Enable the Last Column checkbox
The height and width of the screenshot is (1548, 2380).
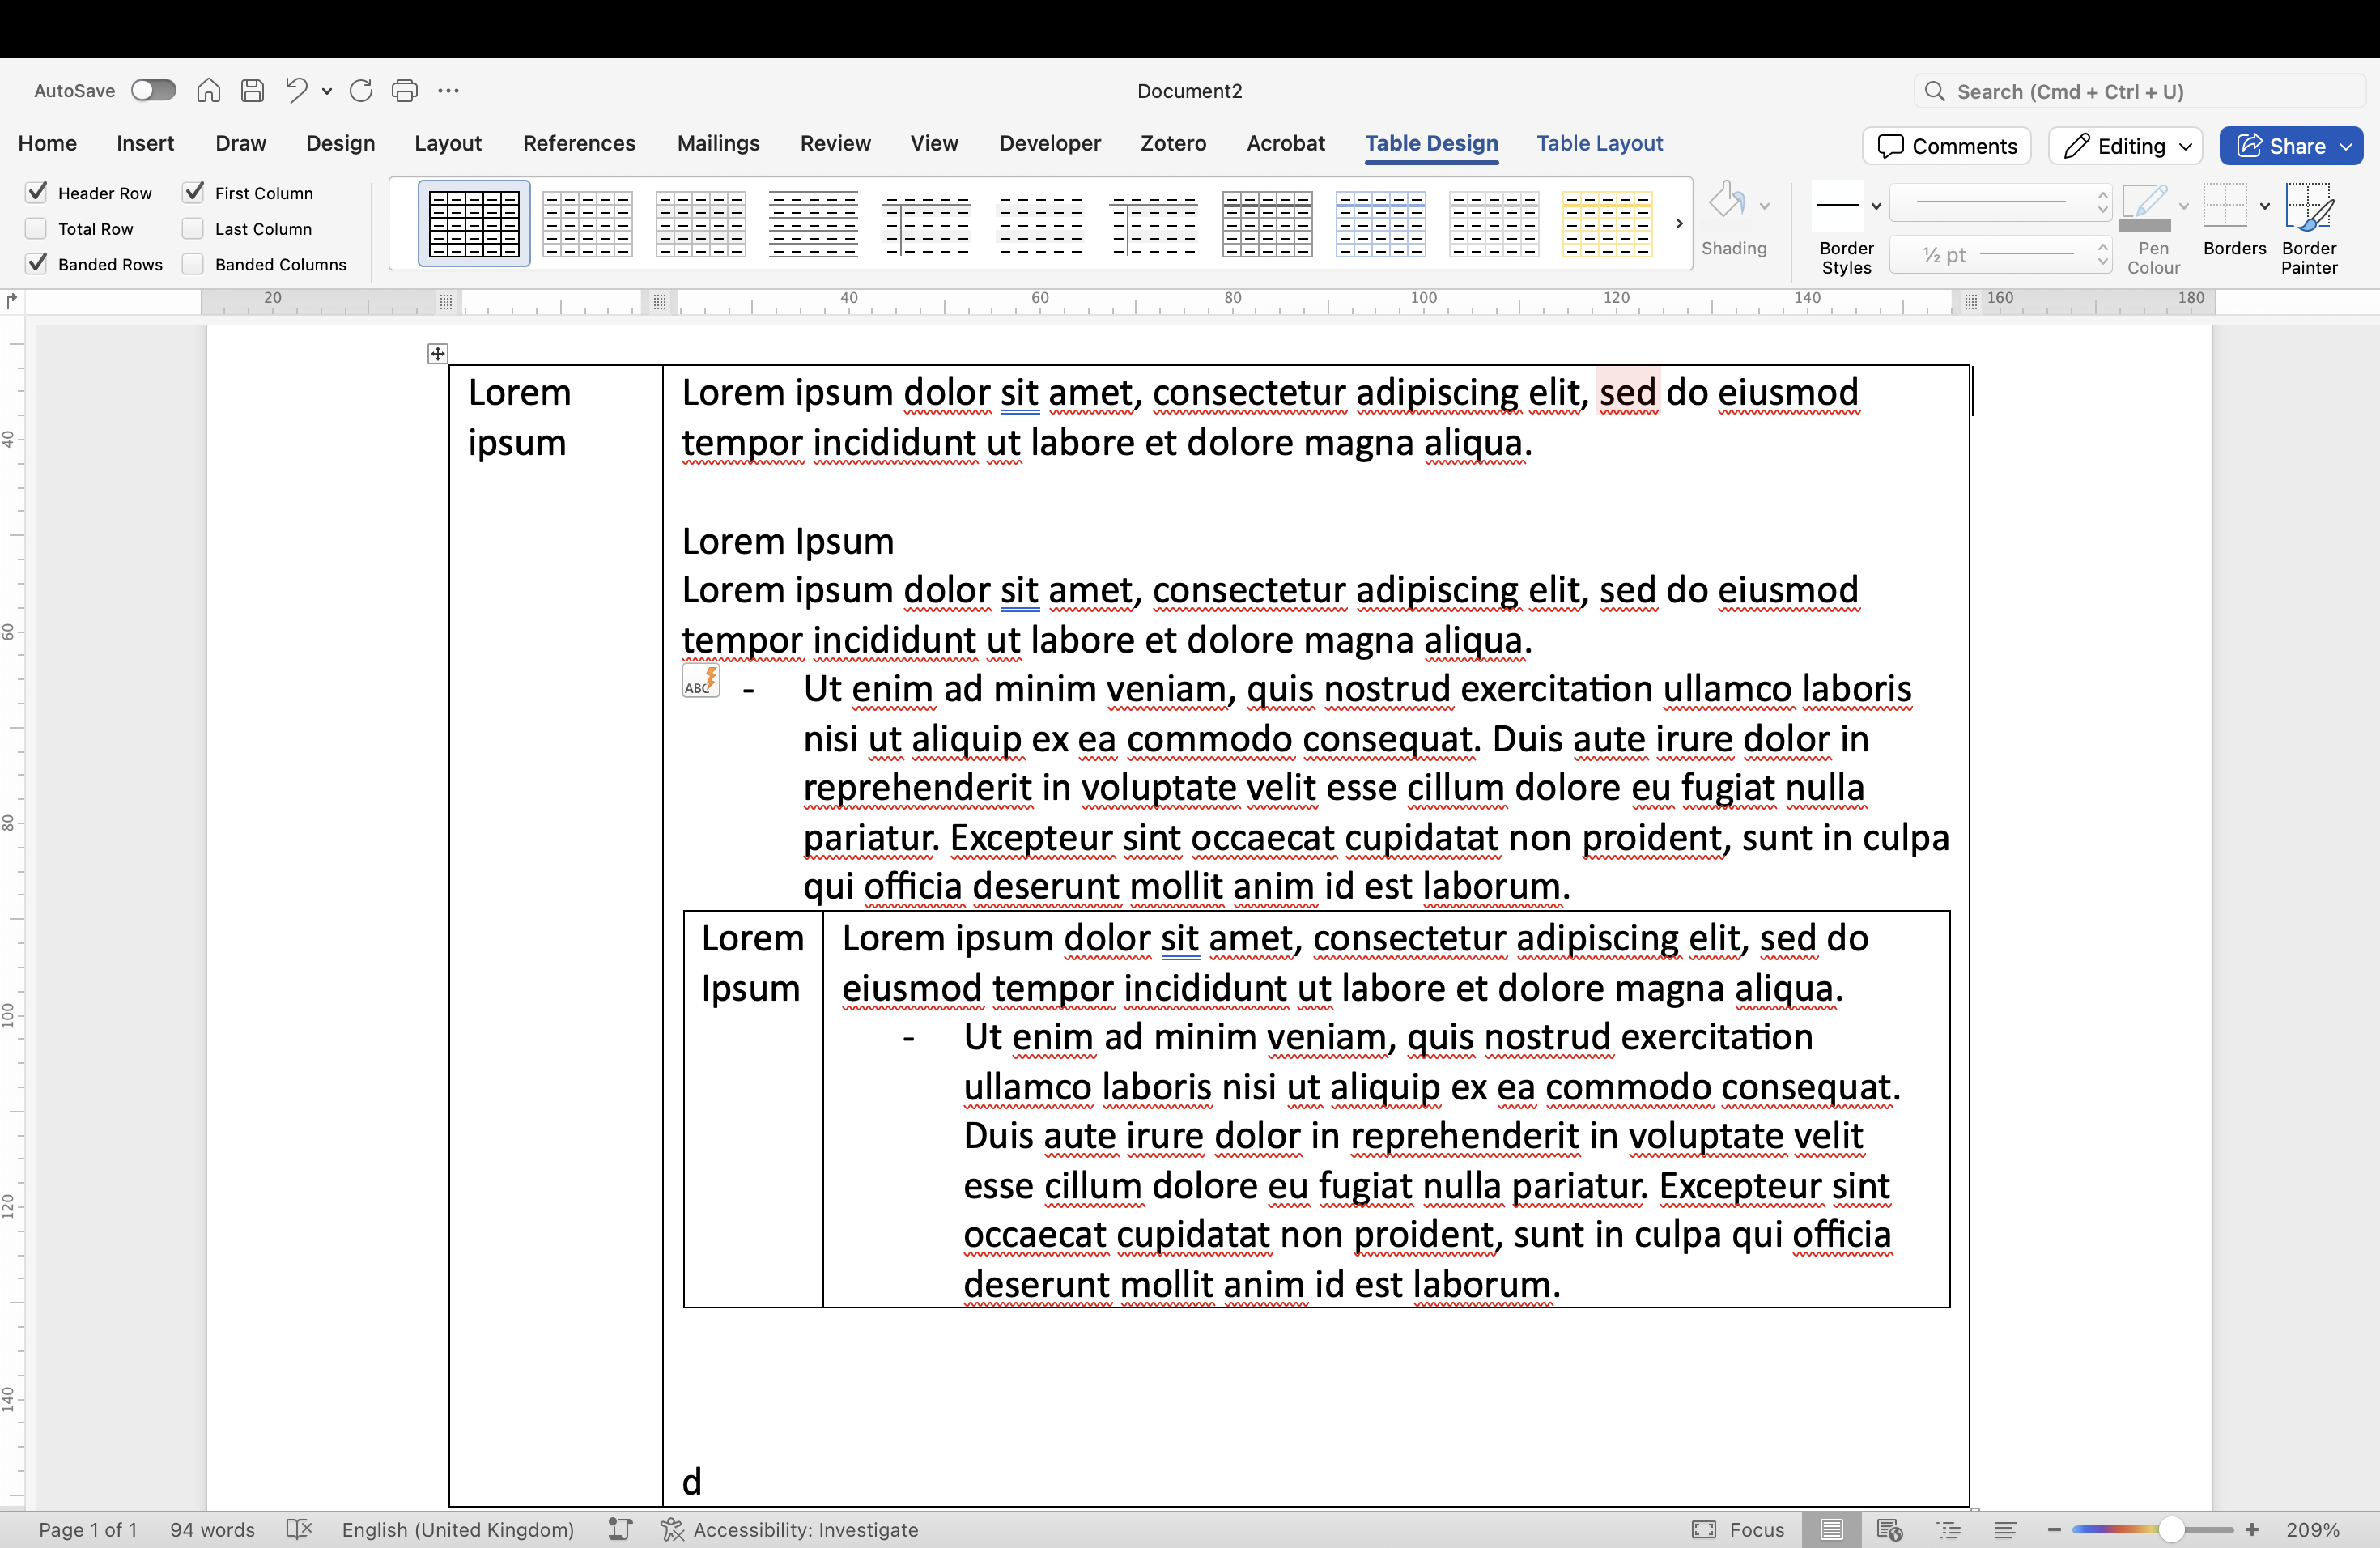click(194, 228)
